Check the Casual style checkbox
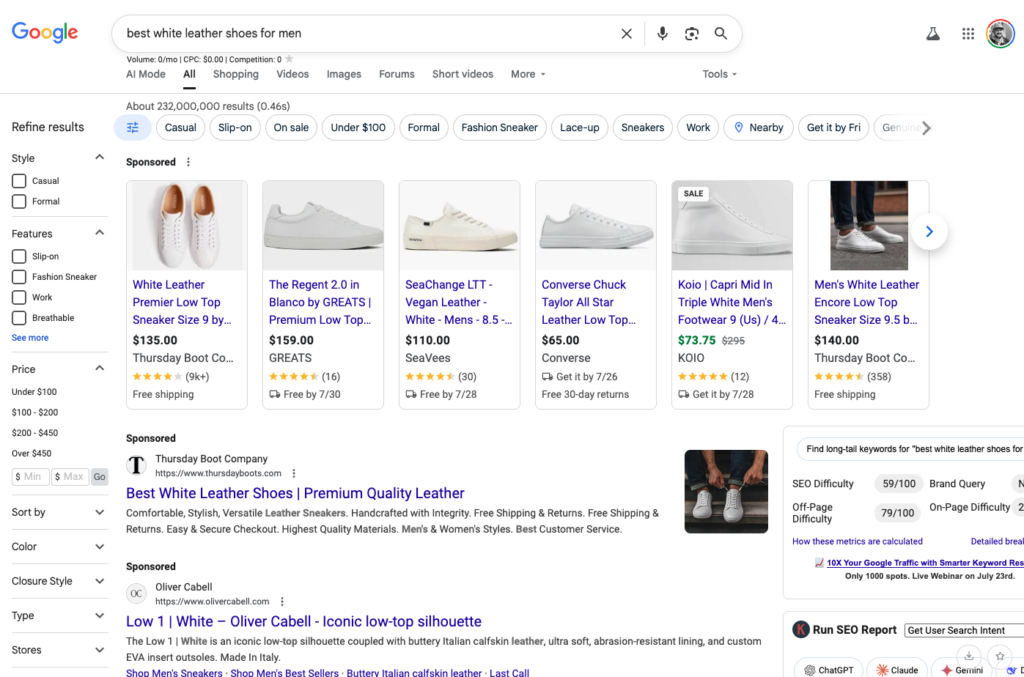Image resolution: width=1024 pixels, height=677 pixels. coord(19,181)
